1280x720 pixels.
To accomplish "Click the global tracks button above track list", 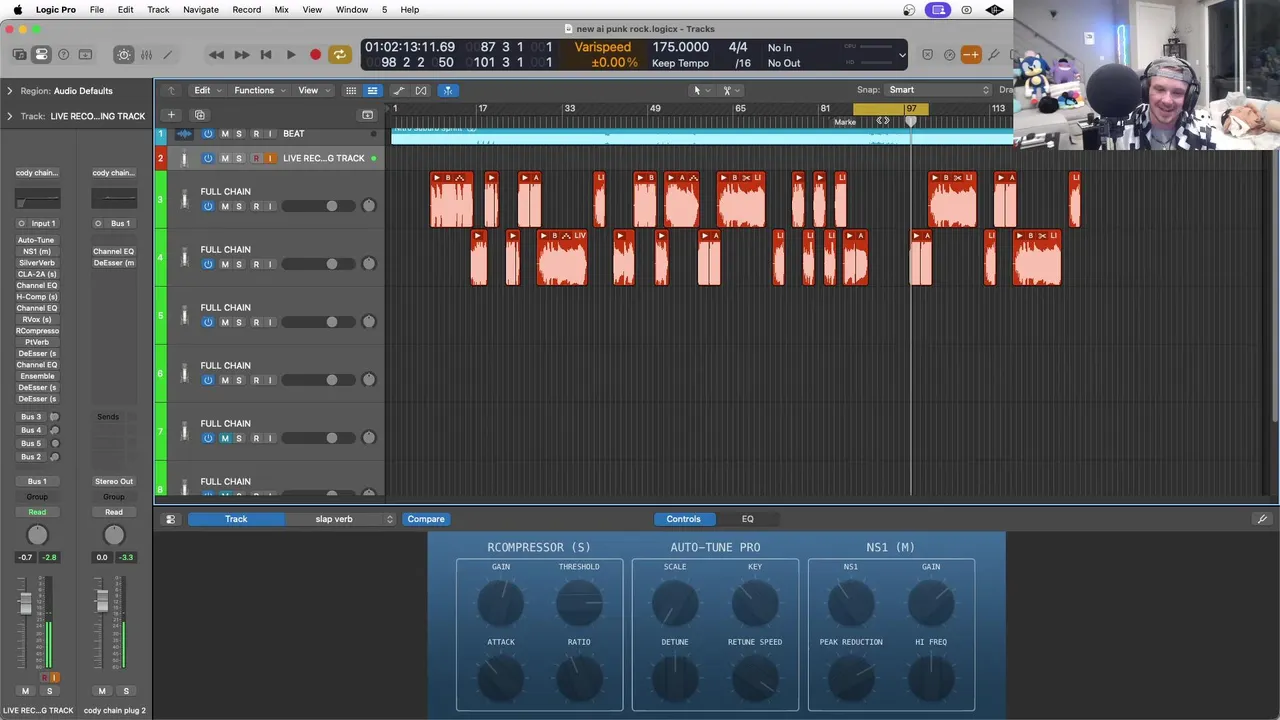I will point(368,115).
